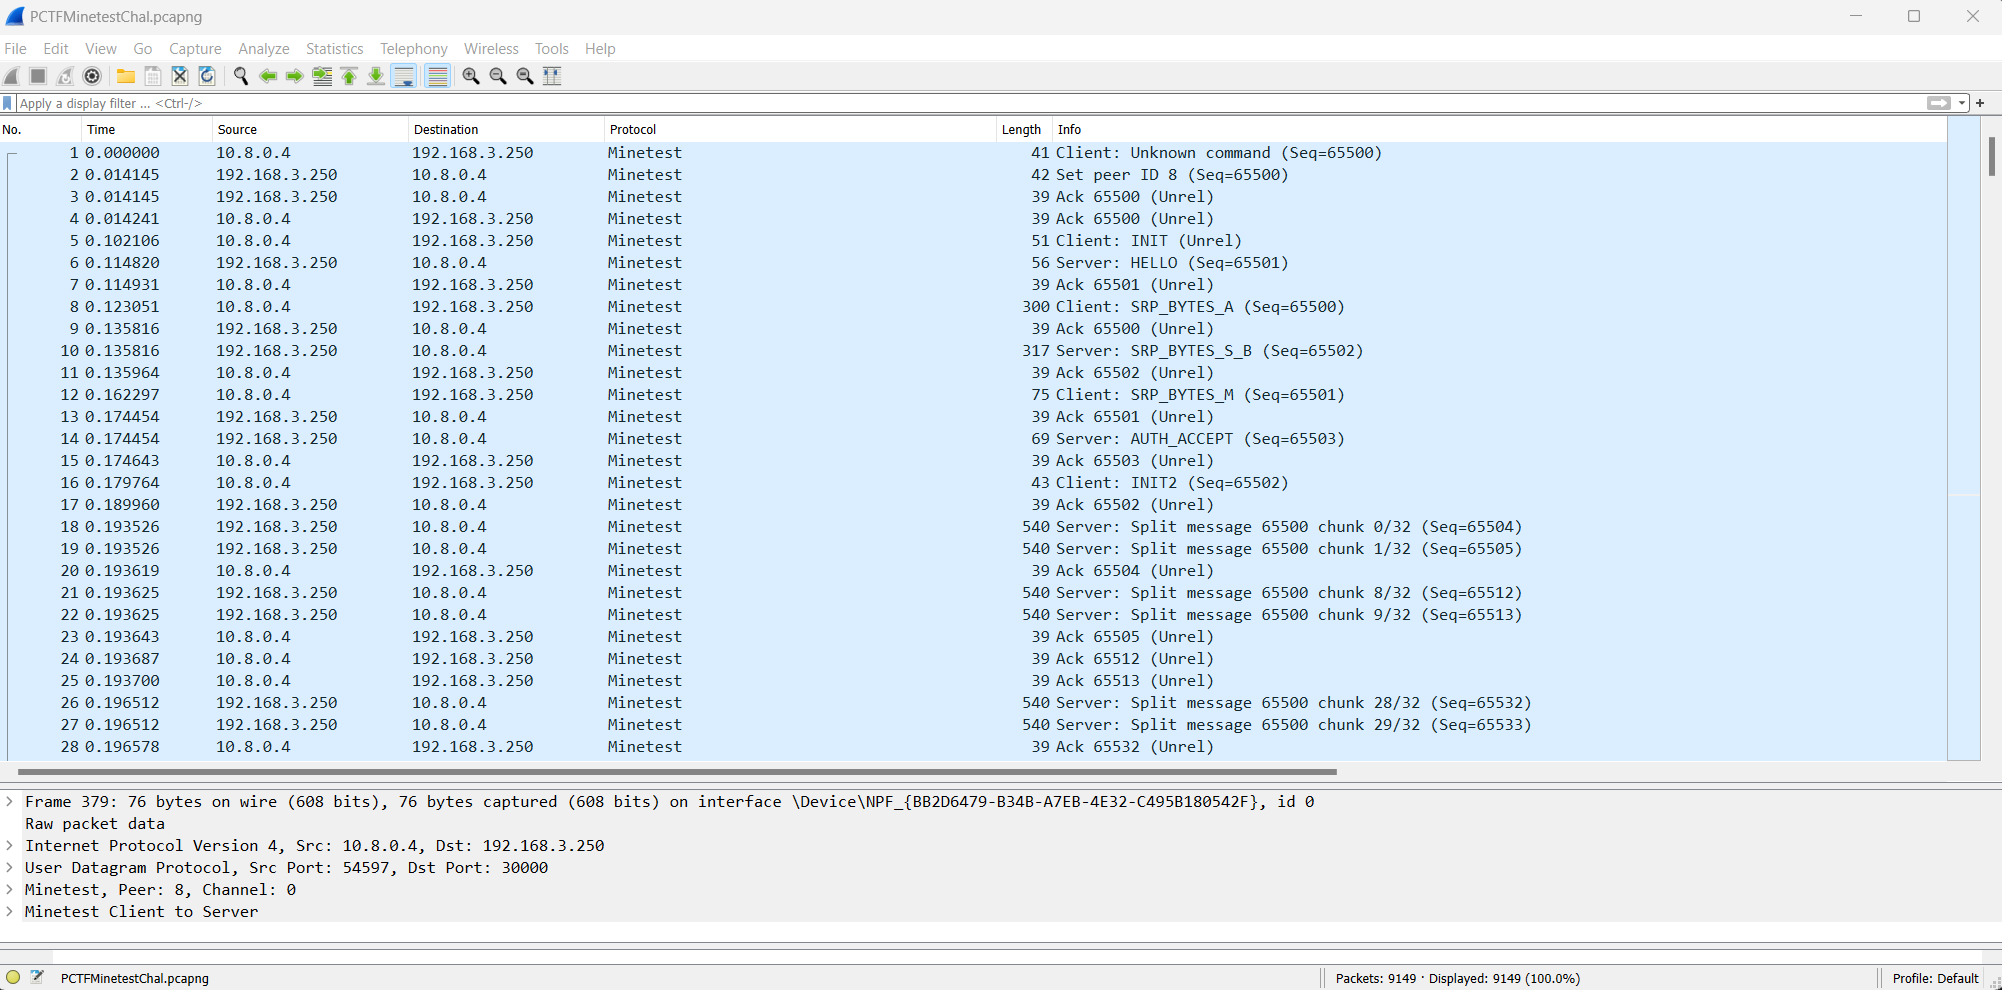Open capture file properties pencil icon
This screenshot has height=990, width=2002.
click(x=38, y=977)
